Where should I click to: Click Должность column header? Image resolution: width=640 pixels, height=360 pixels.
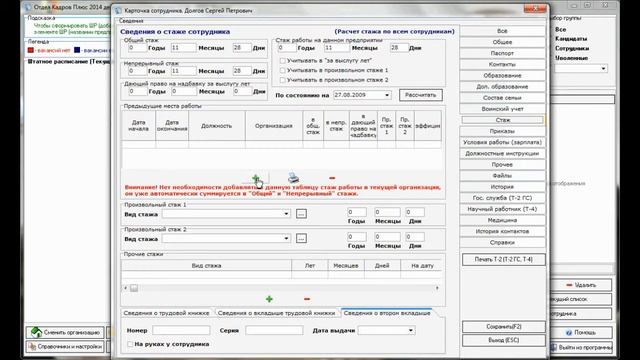(216, 126)
